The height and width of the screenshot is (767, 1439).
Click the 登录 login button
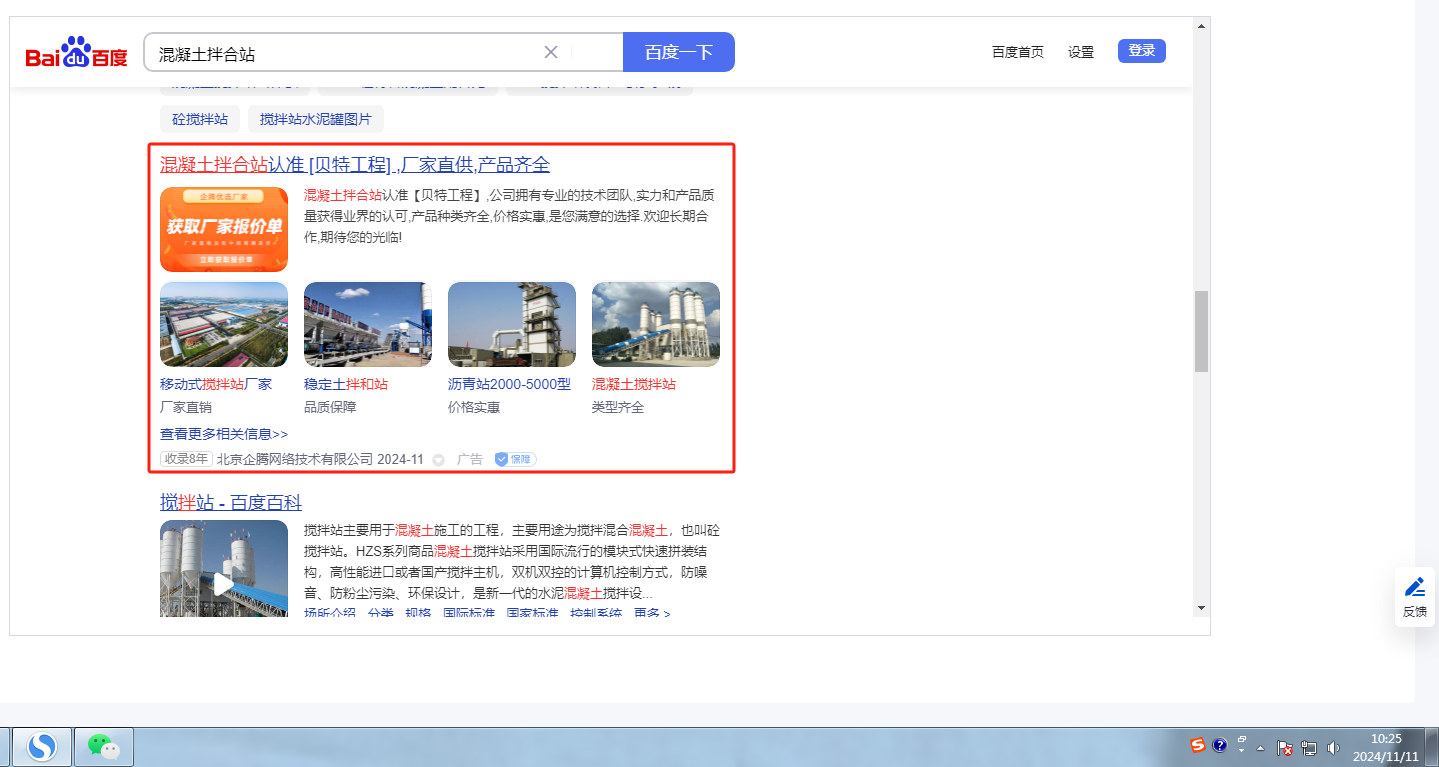(1142, 51)
